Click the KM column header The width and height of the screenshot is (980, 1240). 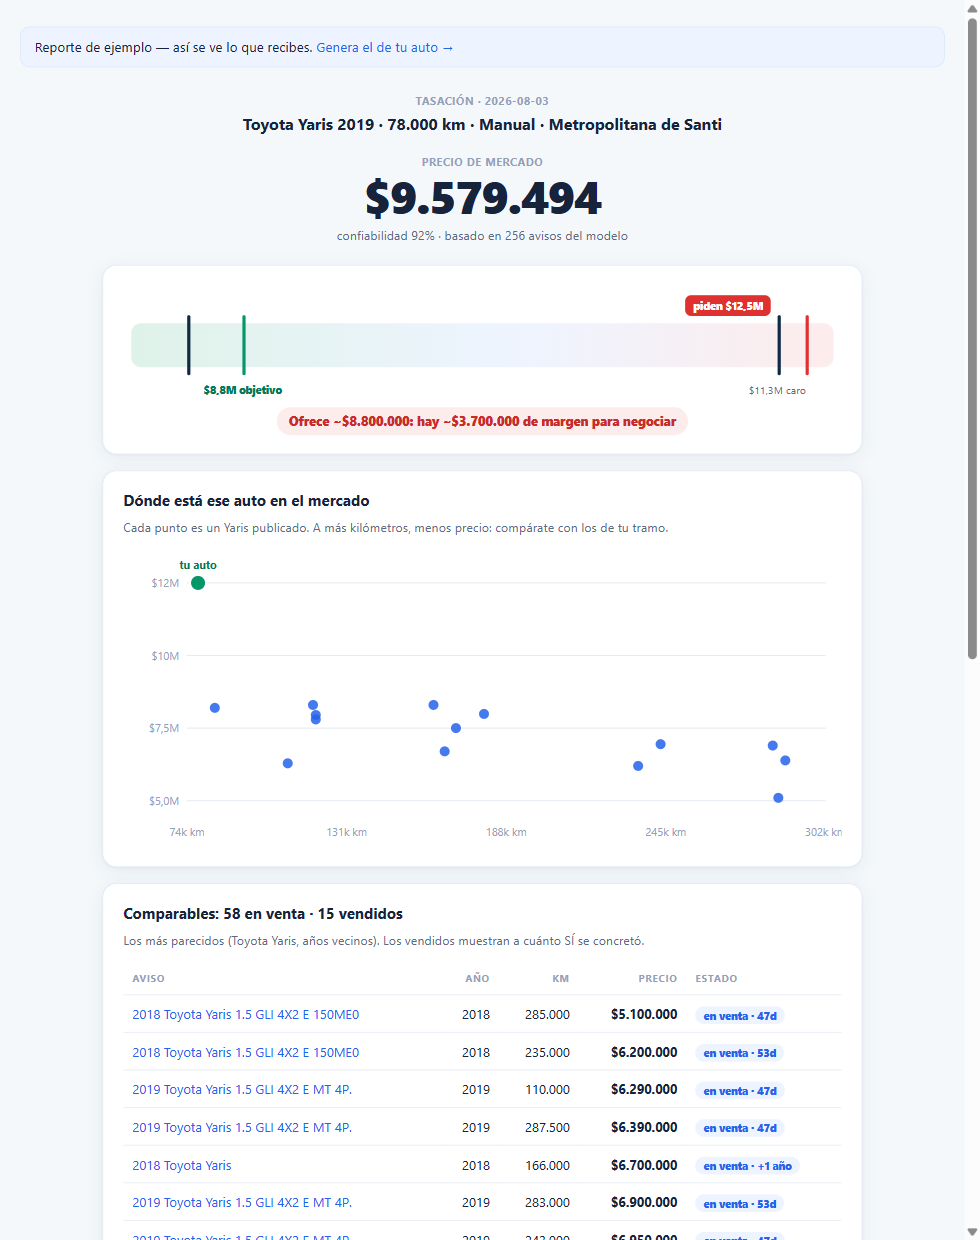click(561, 978)
